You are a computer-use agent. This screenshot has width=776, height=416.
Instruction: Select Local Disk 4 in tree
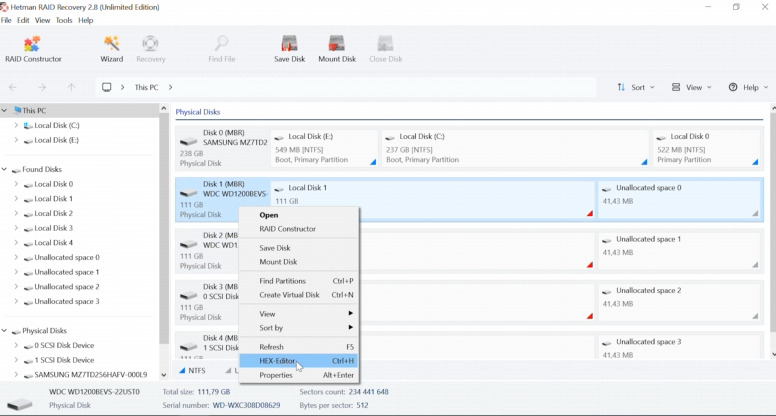[x=53, y=243]
